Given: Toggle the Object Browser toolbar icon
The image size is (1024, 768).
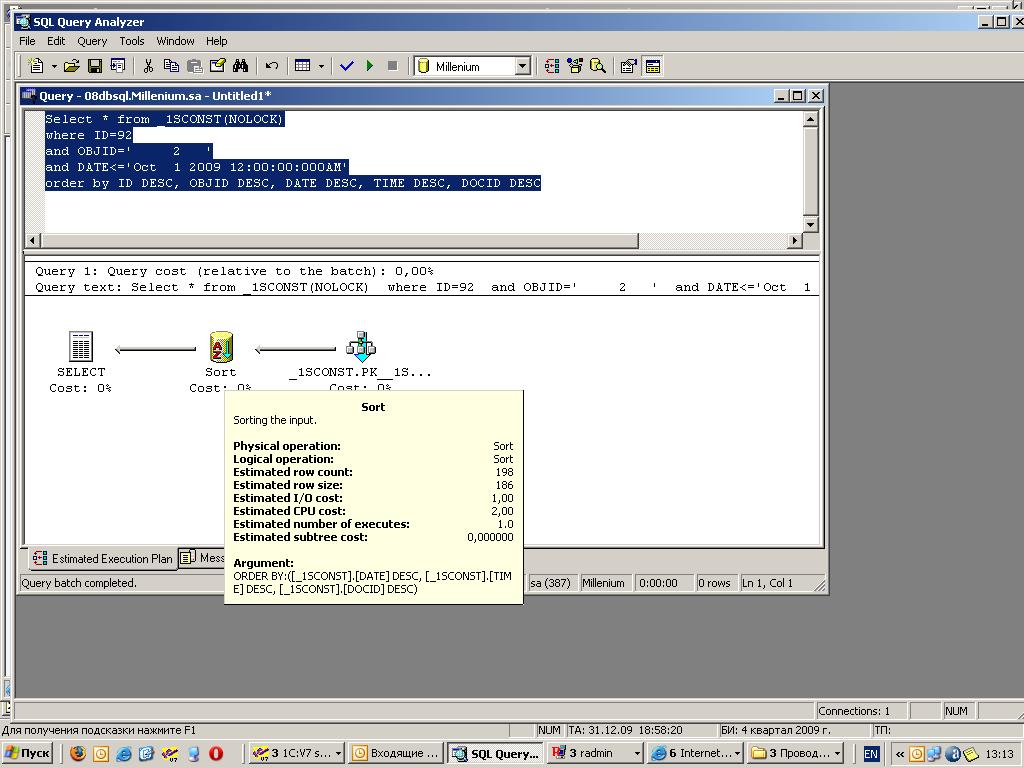Looking at the screenshot, I should [x=574, y=66].
